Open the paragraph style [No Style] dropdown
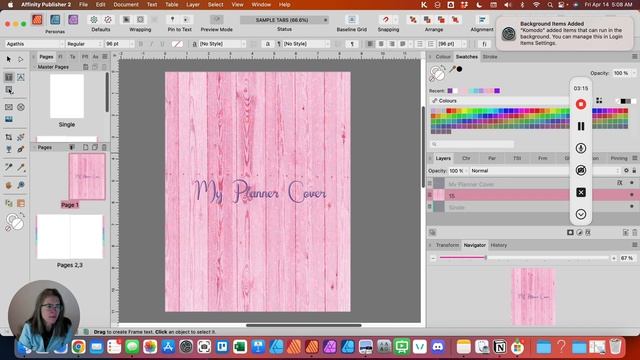The image size is (640, 360). coord(306,44)
